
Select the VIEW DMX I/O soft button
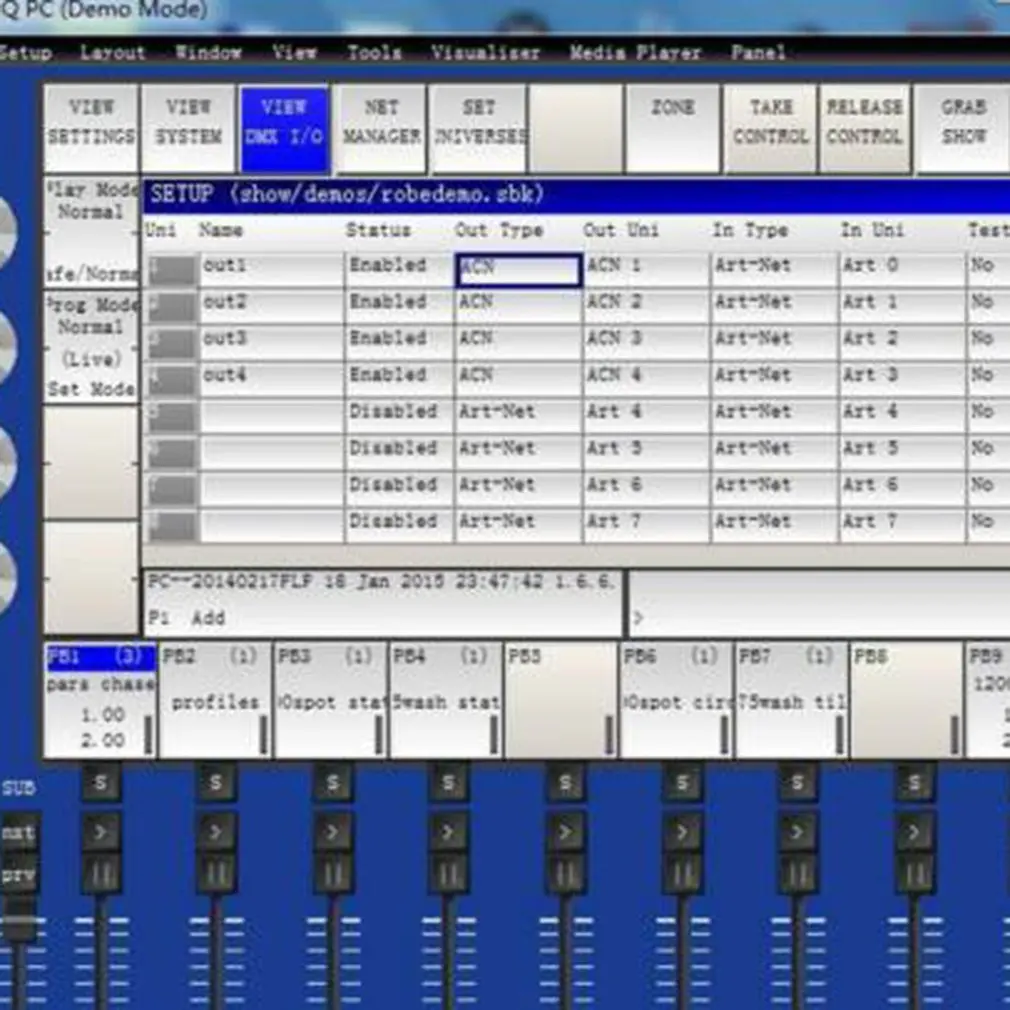click(285, 128)
